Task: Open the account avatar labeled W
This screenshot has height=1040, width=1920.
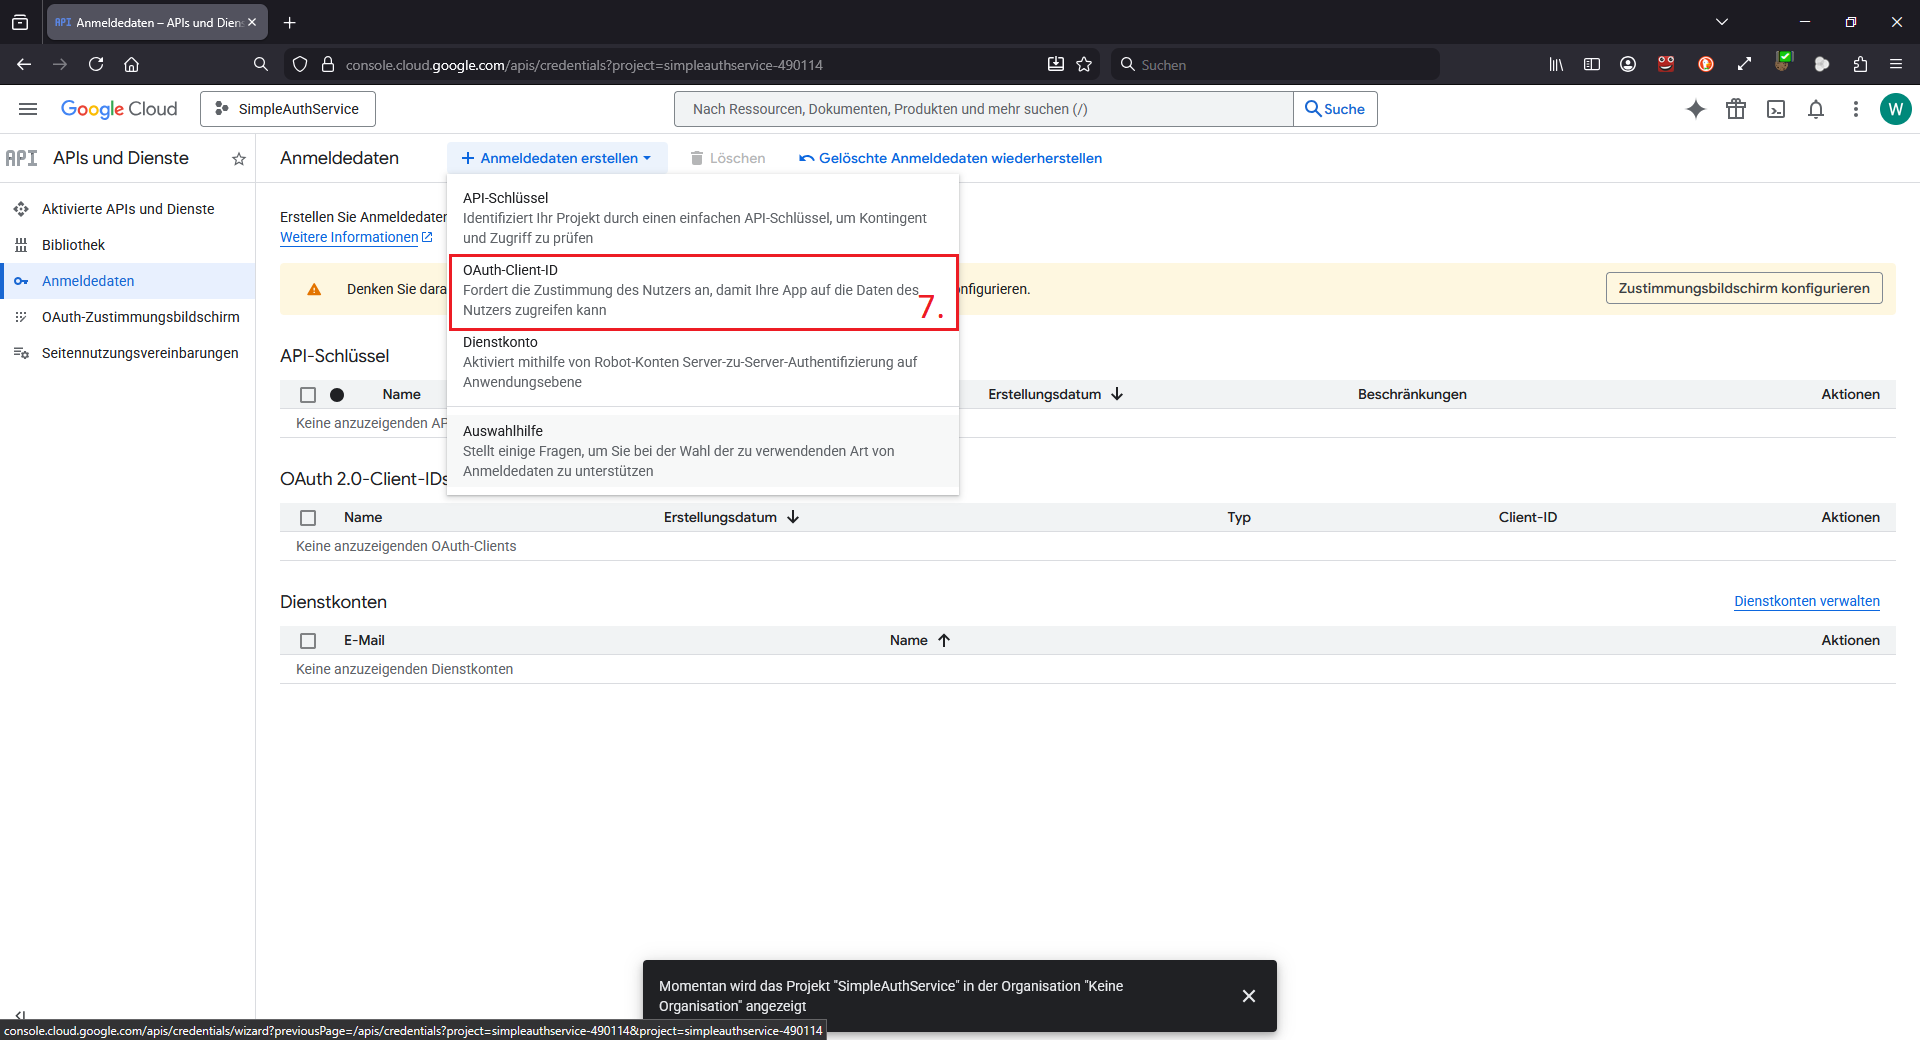Action: click(x=1895, y=109)
